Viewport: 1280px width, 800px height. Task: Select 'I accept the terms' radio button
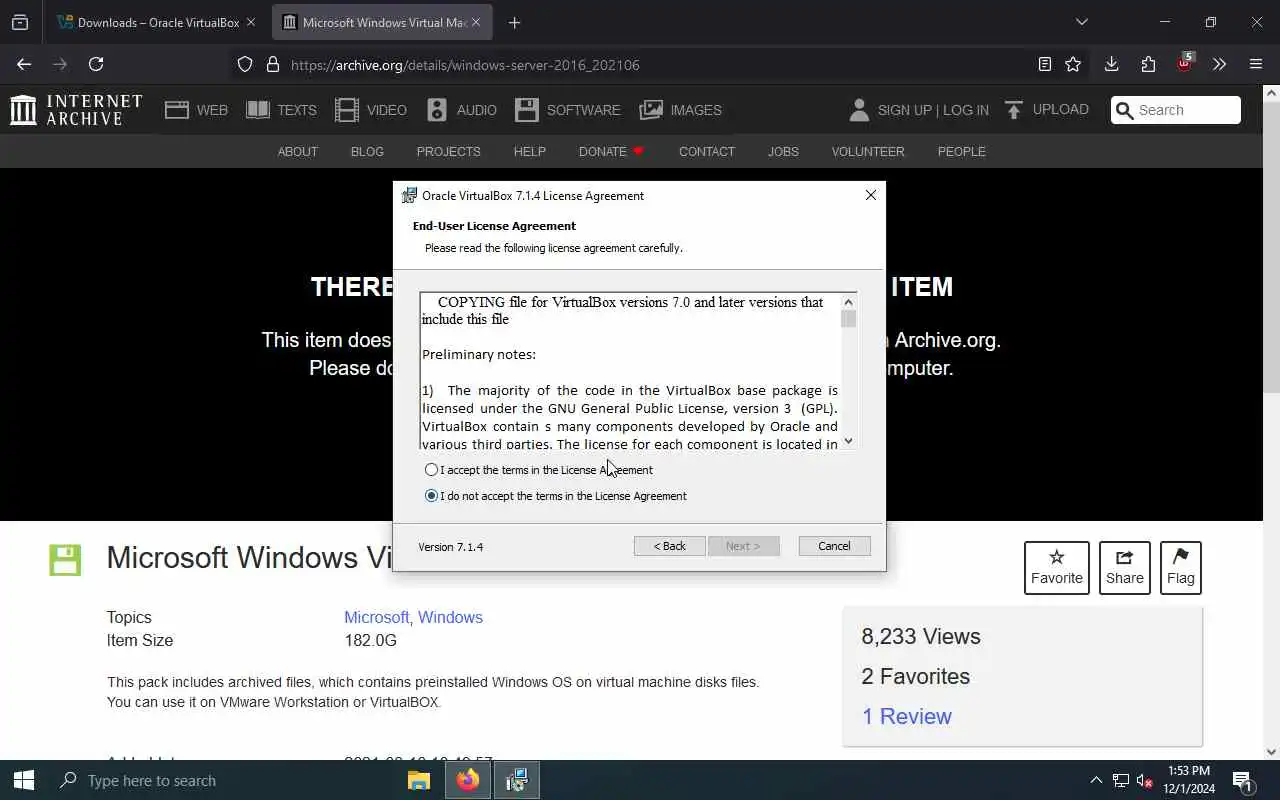(431, 470)
